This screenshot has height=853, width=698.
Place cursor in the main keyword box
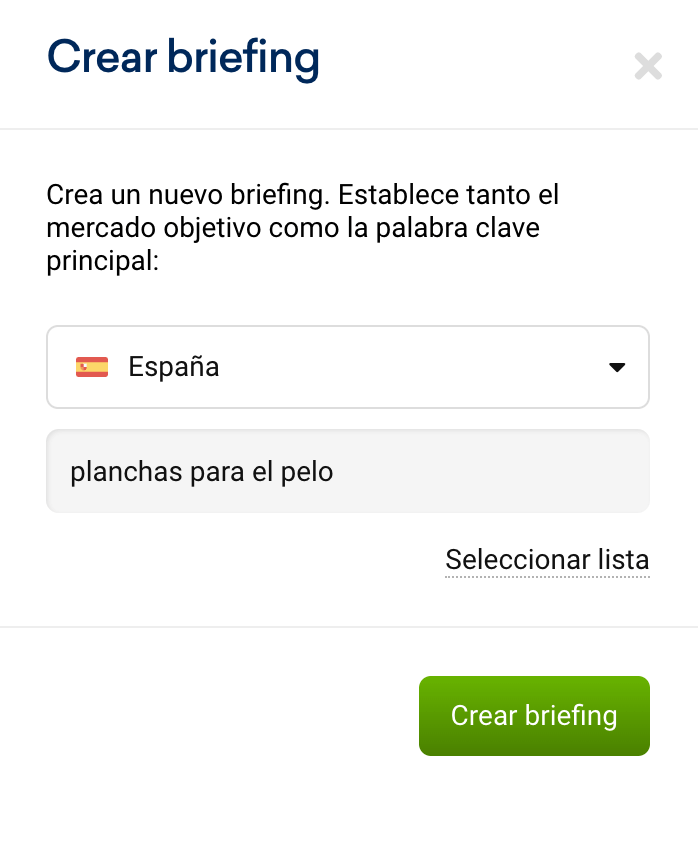pos(348,471)
